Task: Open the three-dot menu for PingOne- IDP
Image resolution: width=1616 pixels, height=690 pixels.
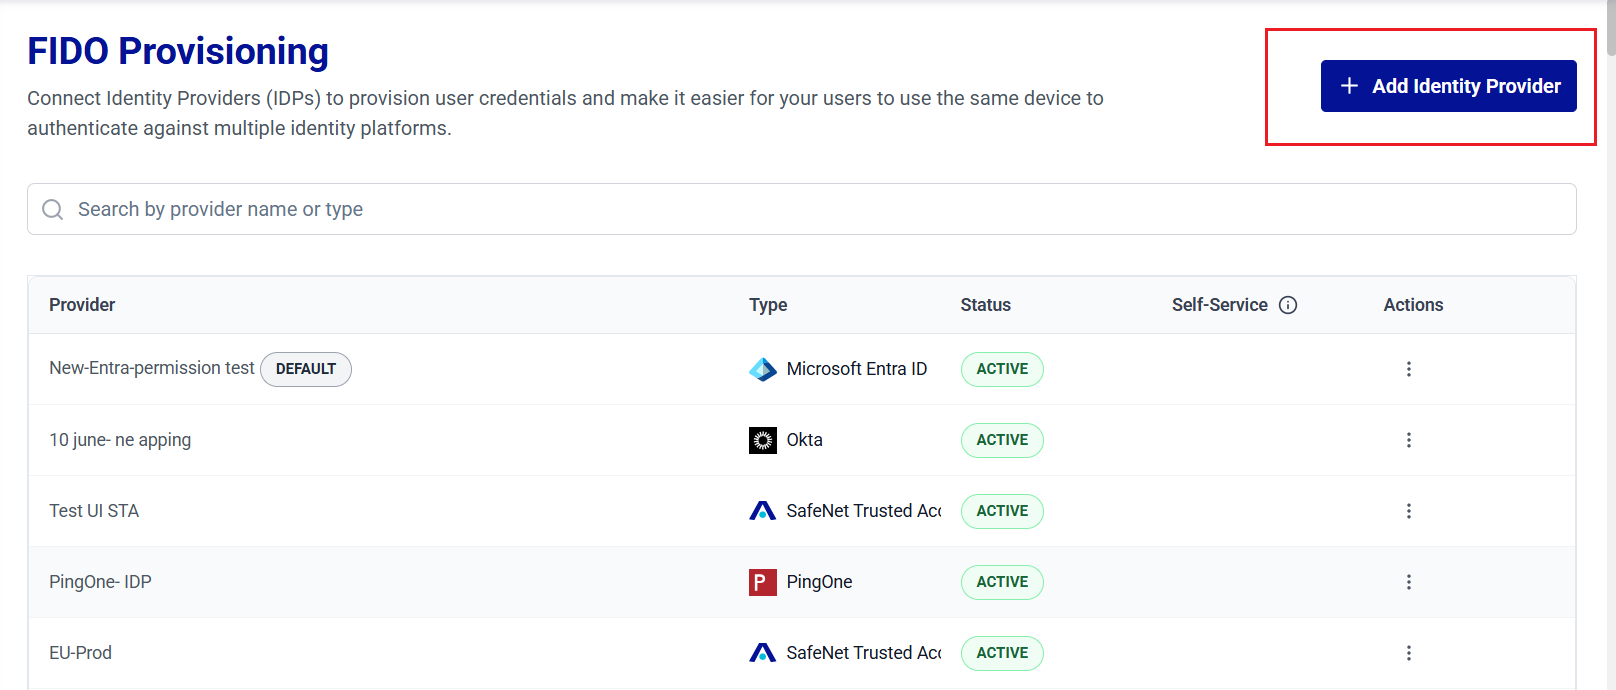Action: point(1409,582)
